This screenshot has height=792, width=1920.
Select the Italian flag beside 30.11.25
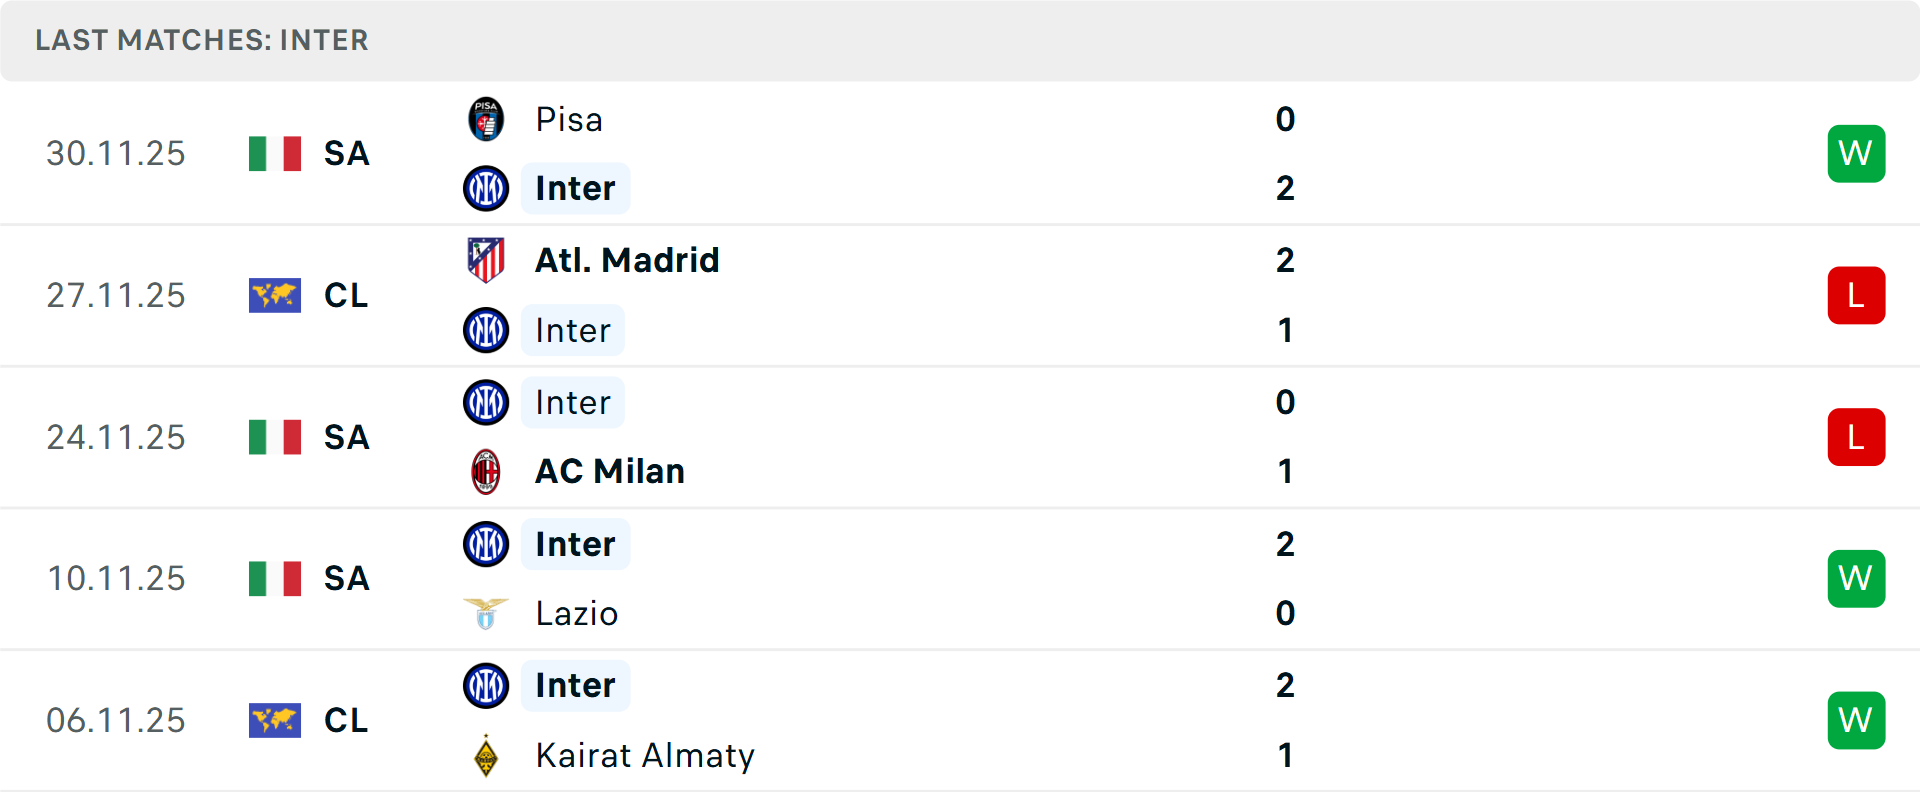(x=275, y=154)
